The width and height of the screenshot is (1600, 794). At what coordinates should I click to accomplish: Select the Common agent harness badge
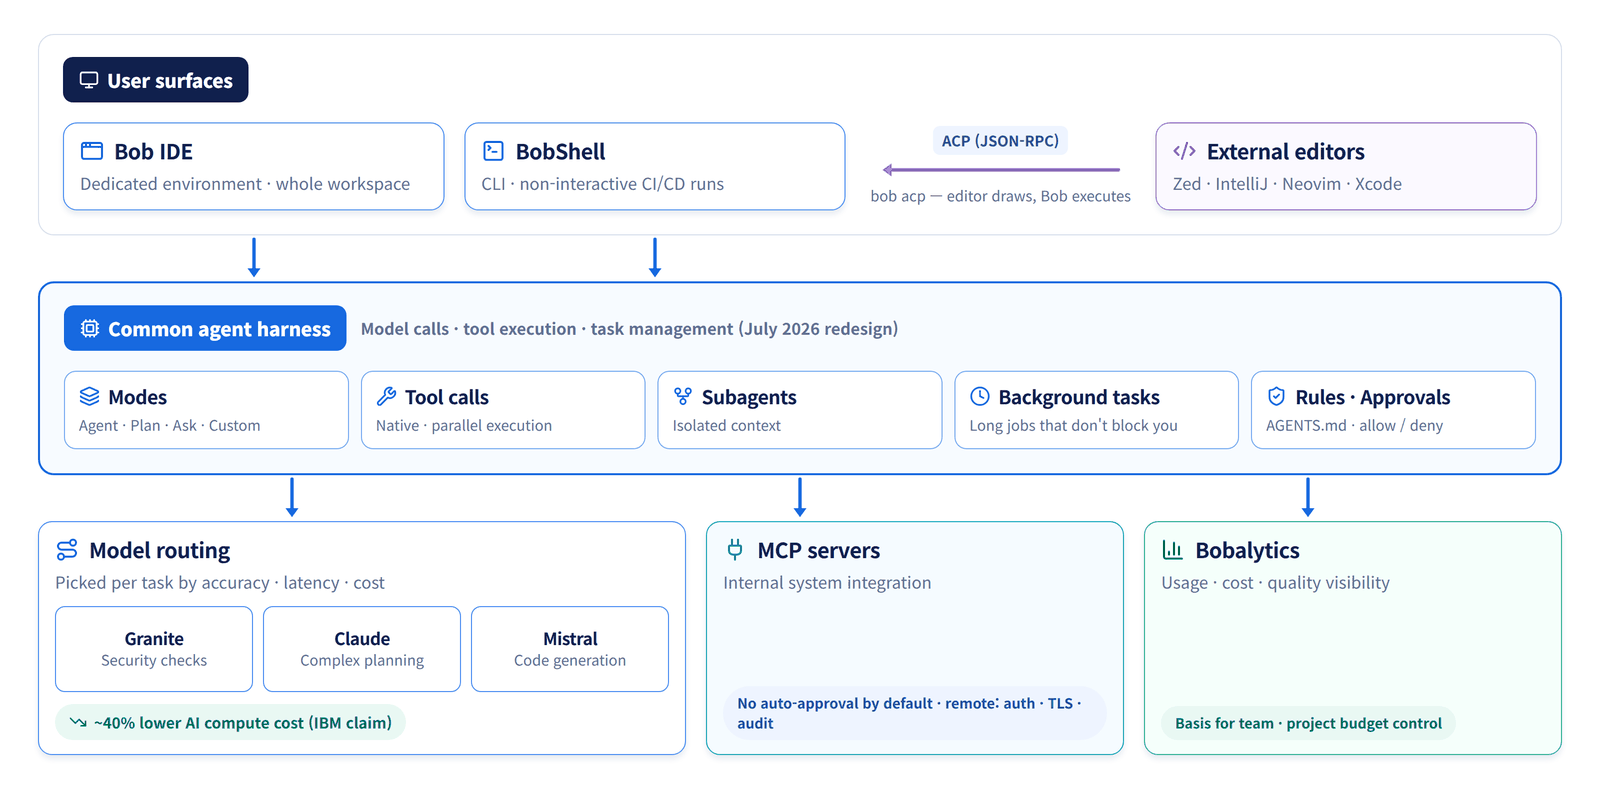pyautogui.click(x=205, y=328)
